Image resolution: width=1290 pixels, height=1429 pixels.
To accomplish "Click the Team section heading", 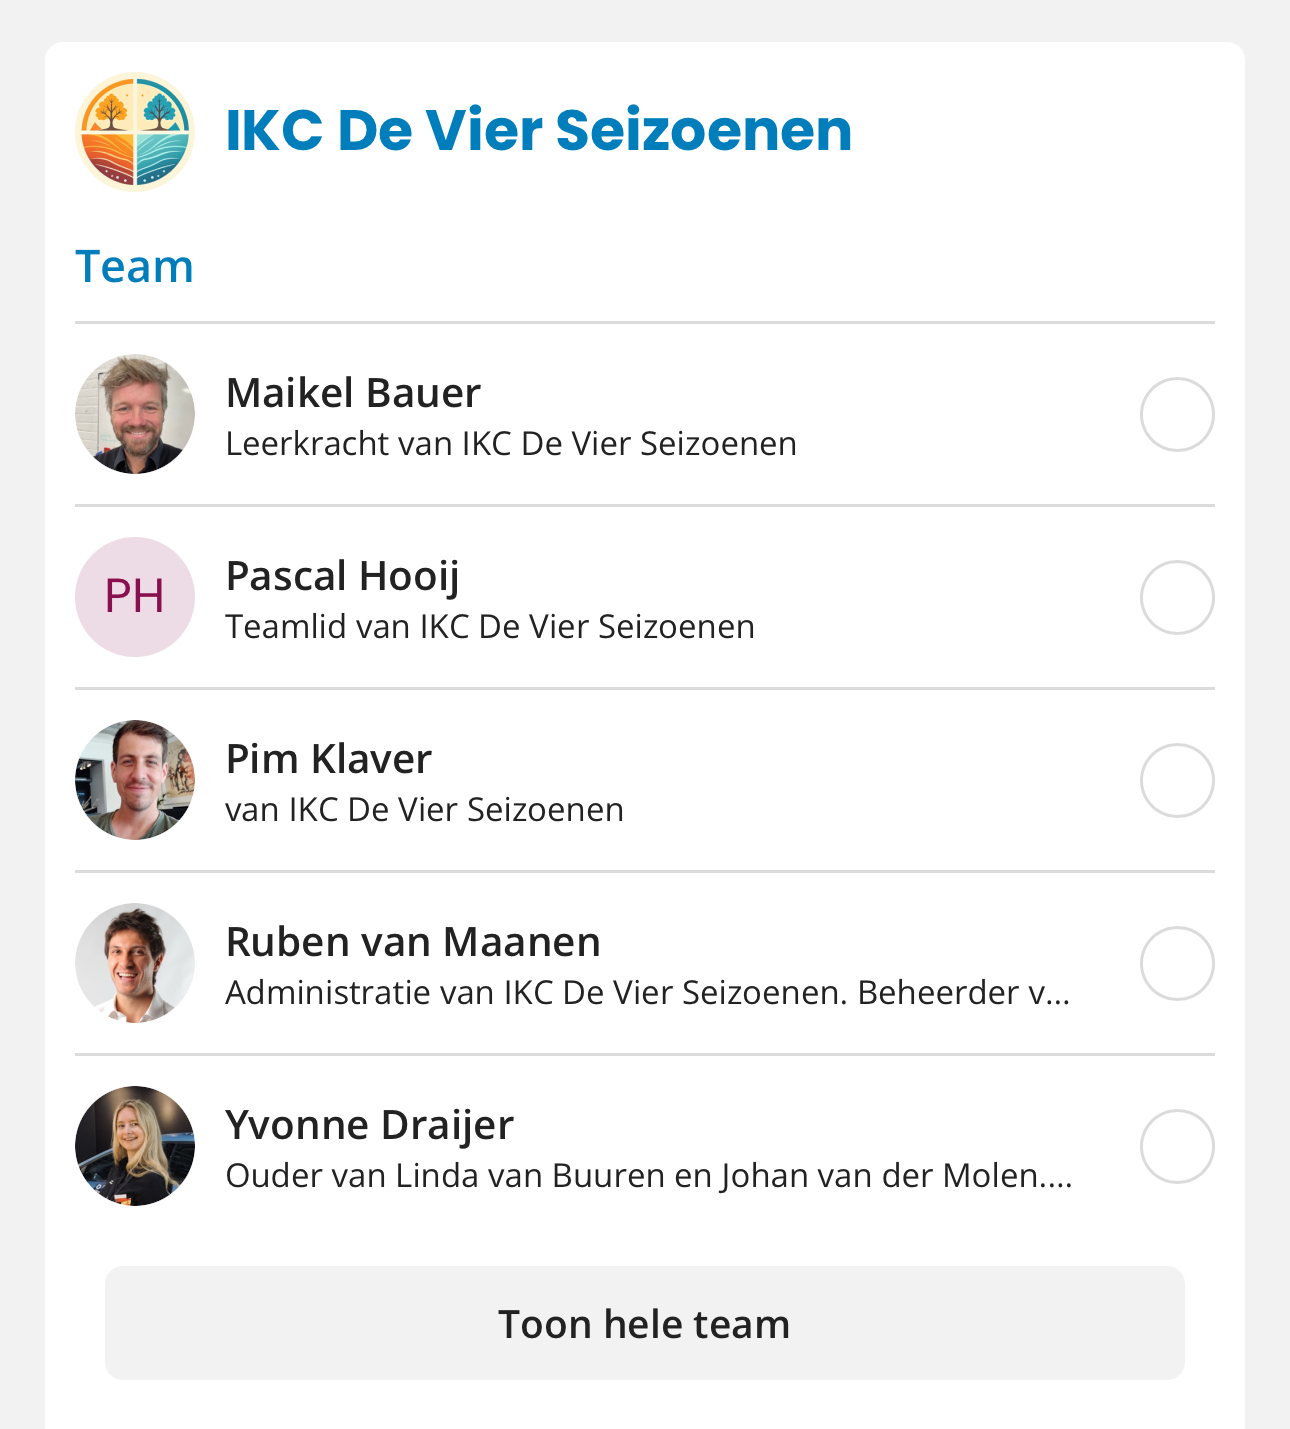I will (x=134, y=266).
